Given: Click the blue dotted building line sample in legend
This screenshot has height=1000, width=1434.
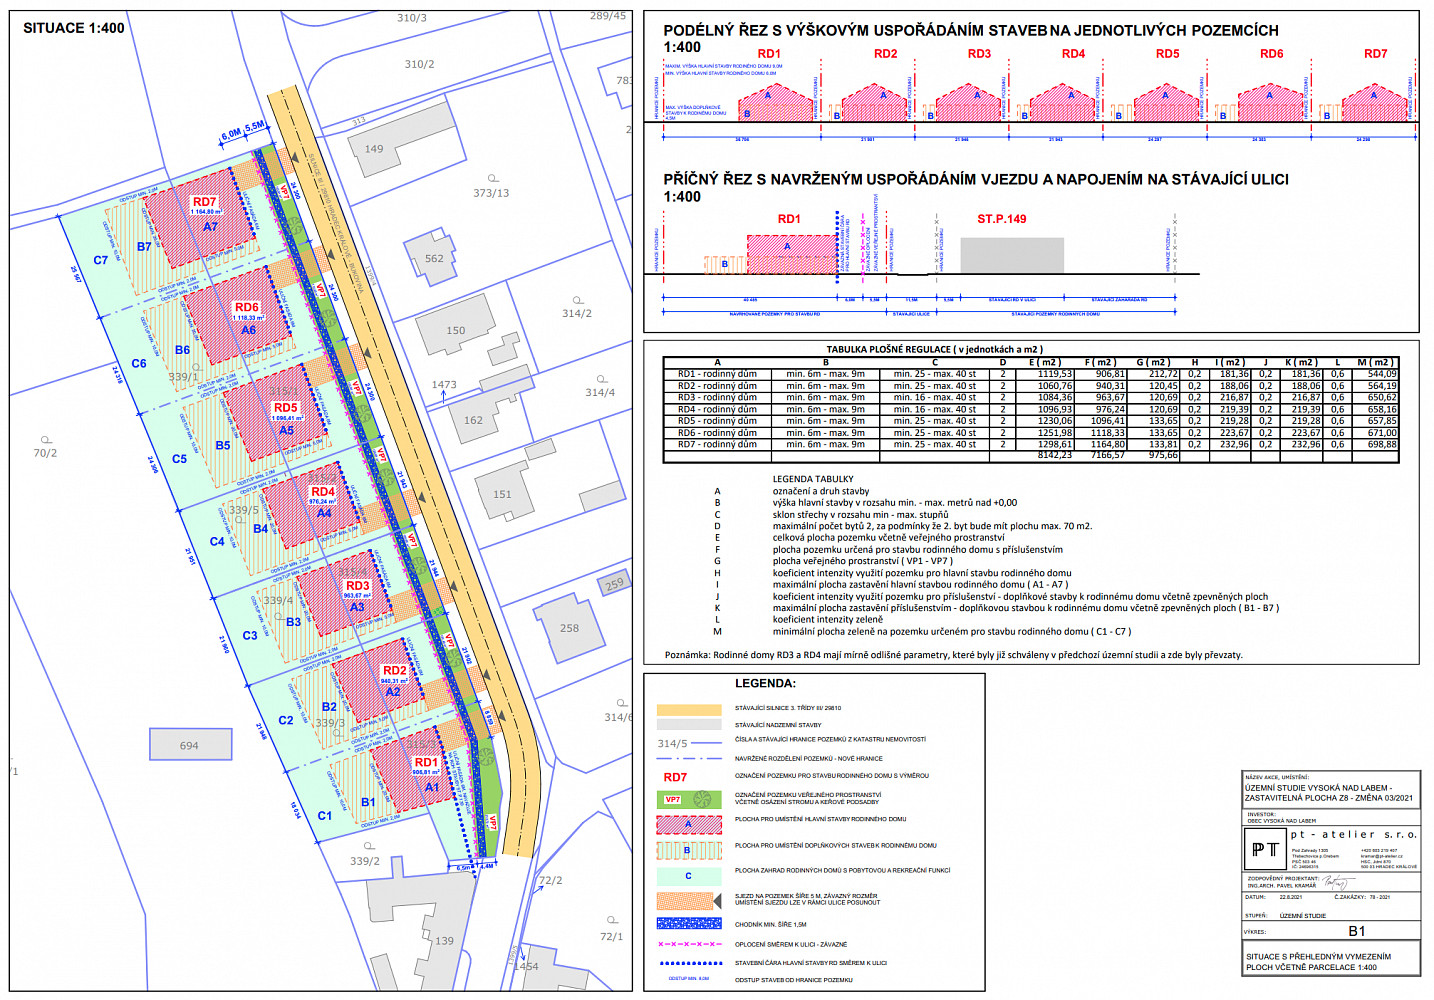Looking at the screenshot, I should coord(689,963).
